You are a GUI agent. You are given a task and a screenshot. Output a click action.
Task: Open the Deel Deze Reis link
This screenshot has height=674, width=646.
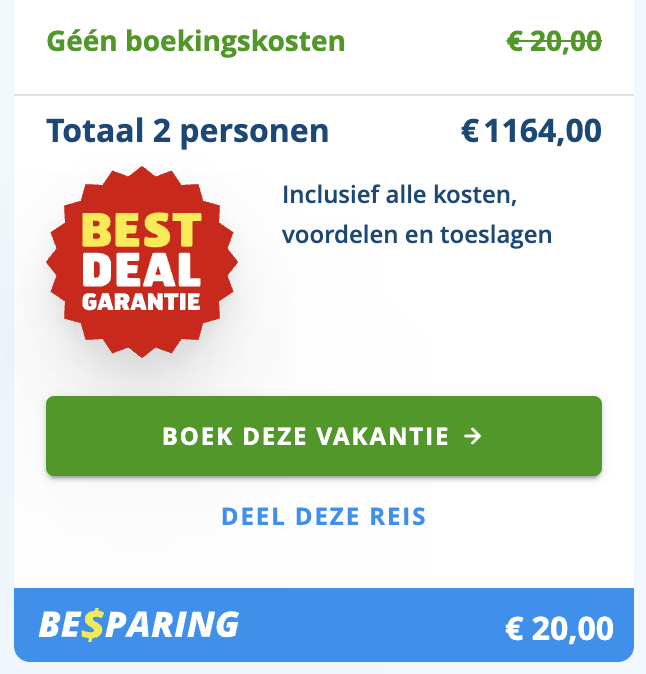pos(324,517)
